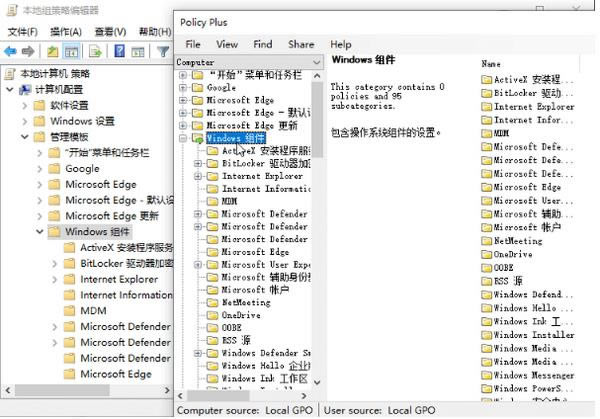Click the up-one-level folder icon in toolbar
This screenshot has width=600, height=419.
tap(52, 51)
